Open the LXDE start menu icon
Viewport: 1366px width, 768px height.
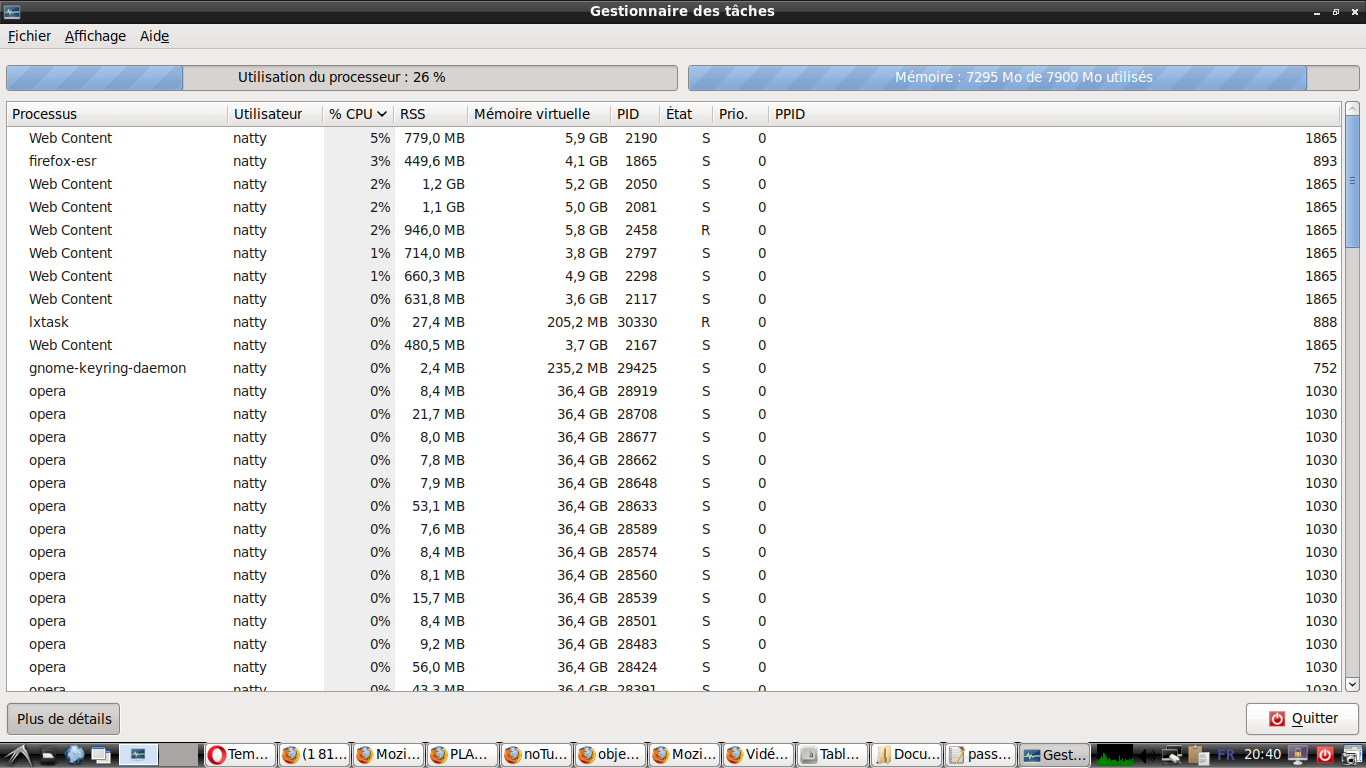(16, 755)
